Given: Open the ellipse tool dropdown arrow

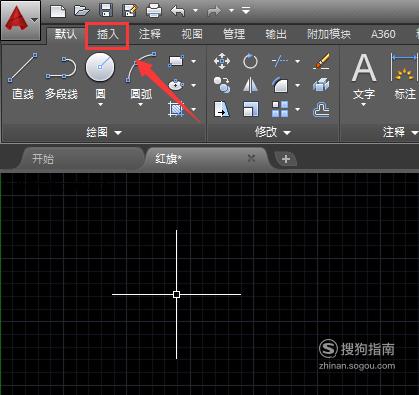Looking at the screenshot, I should pyautogui.click(x=194, y=85).
